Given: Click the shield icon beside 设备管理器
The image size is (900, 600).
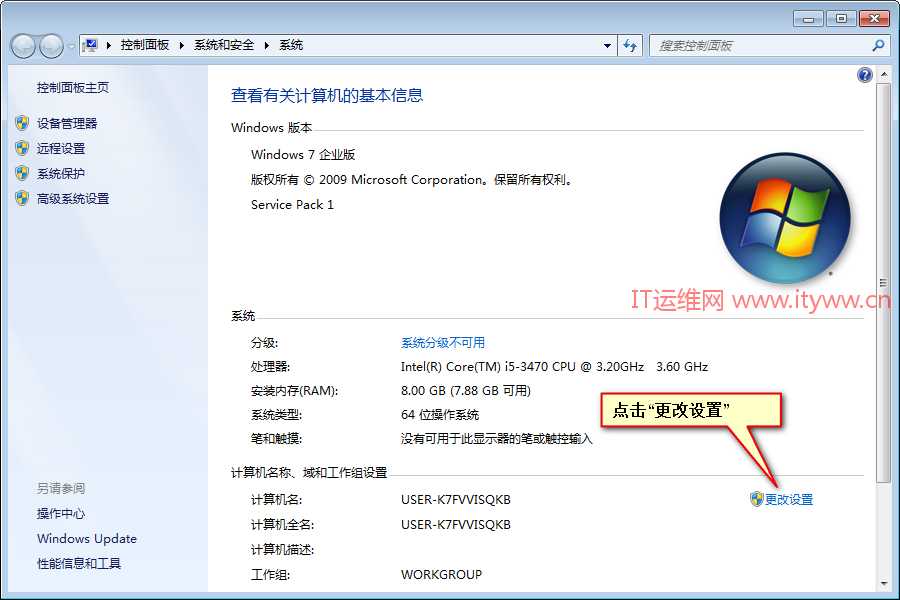Looking at the screenshot, I should (x=22, y=123).
